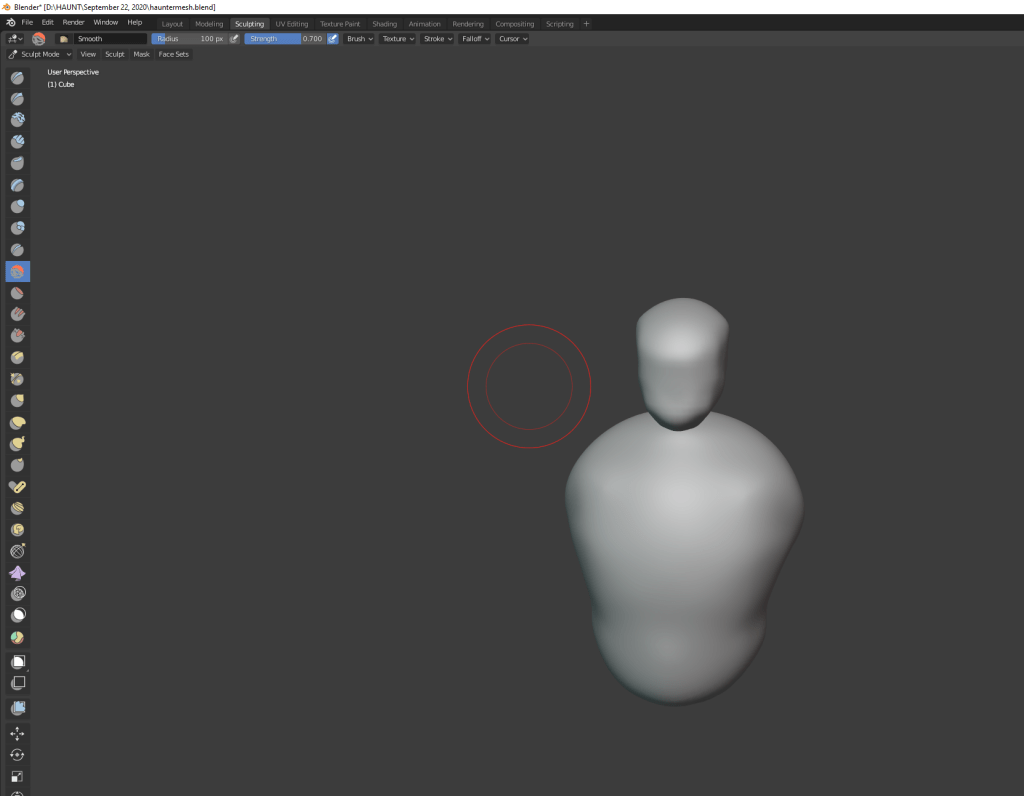Pick the Cloth brush tool
The image size is (1024, 796).
(17, 573)
